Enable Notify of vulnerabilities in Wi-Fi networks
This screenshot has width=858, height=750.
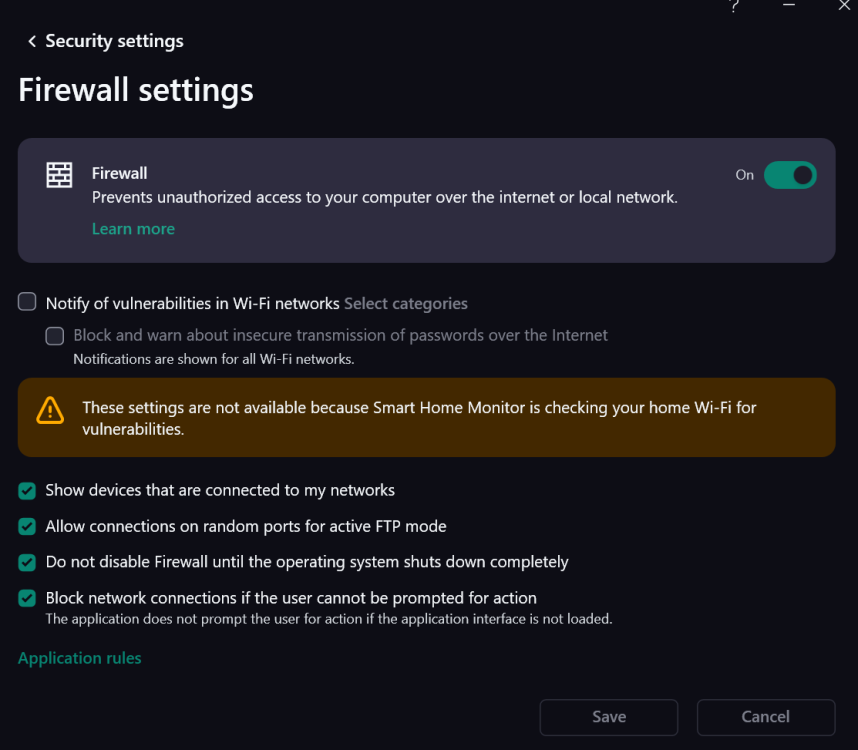point(27,302)
